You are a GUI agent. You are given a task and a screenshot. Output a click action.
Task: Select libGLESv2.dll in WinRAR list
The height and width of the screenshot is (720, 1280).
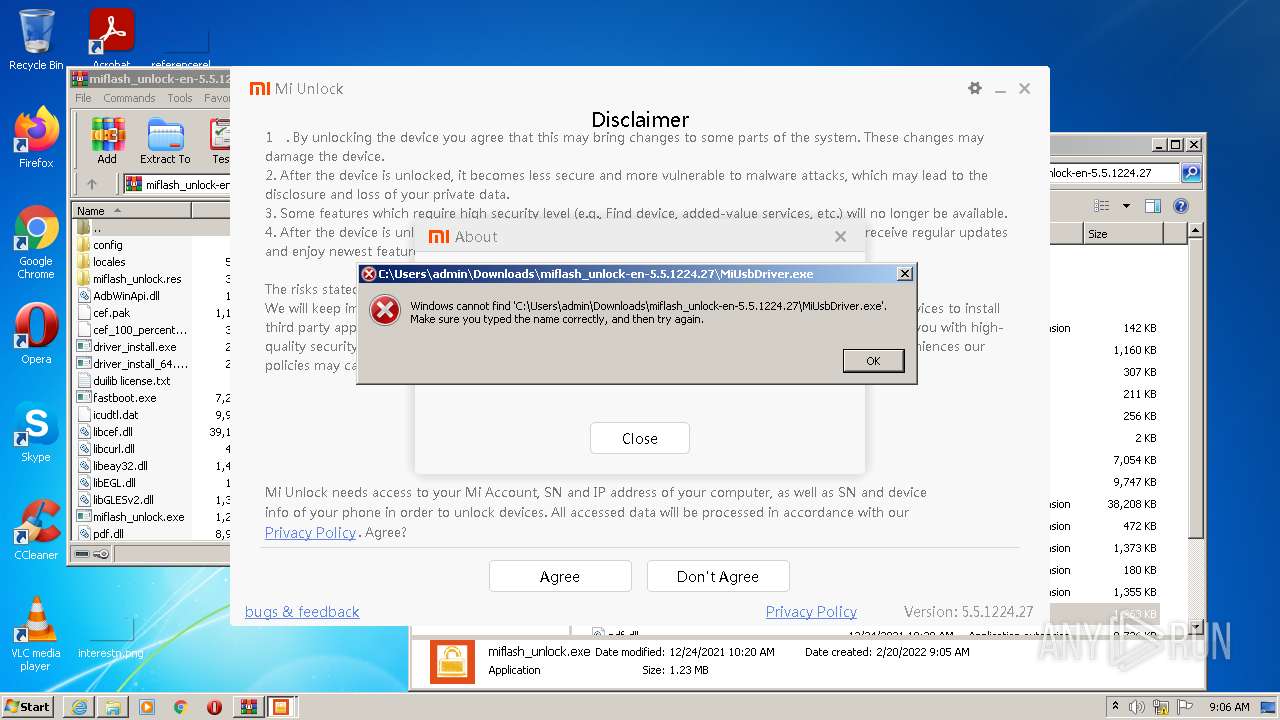pos(123,500)
